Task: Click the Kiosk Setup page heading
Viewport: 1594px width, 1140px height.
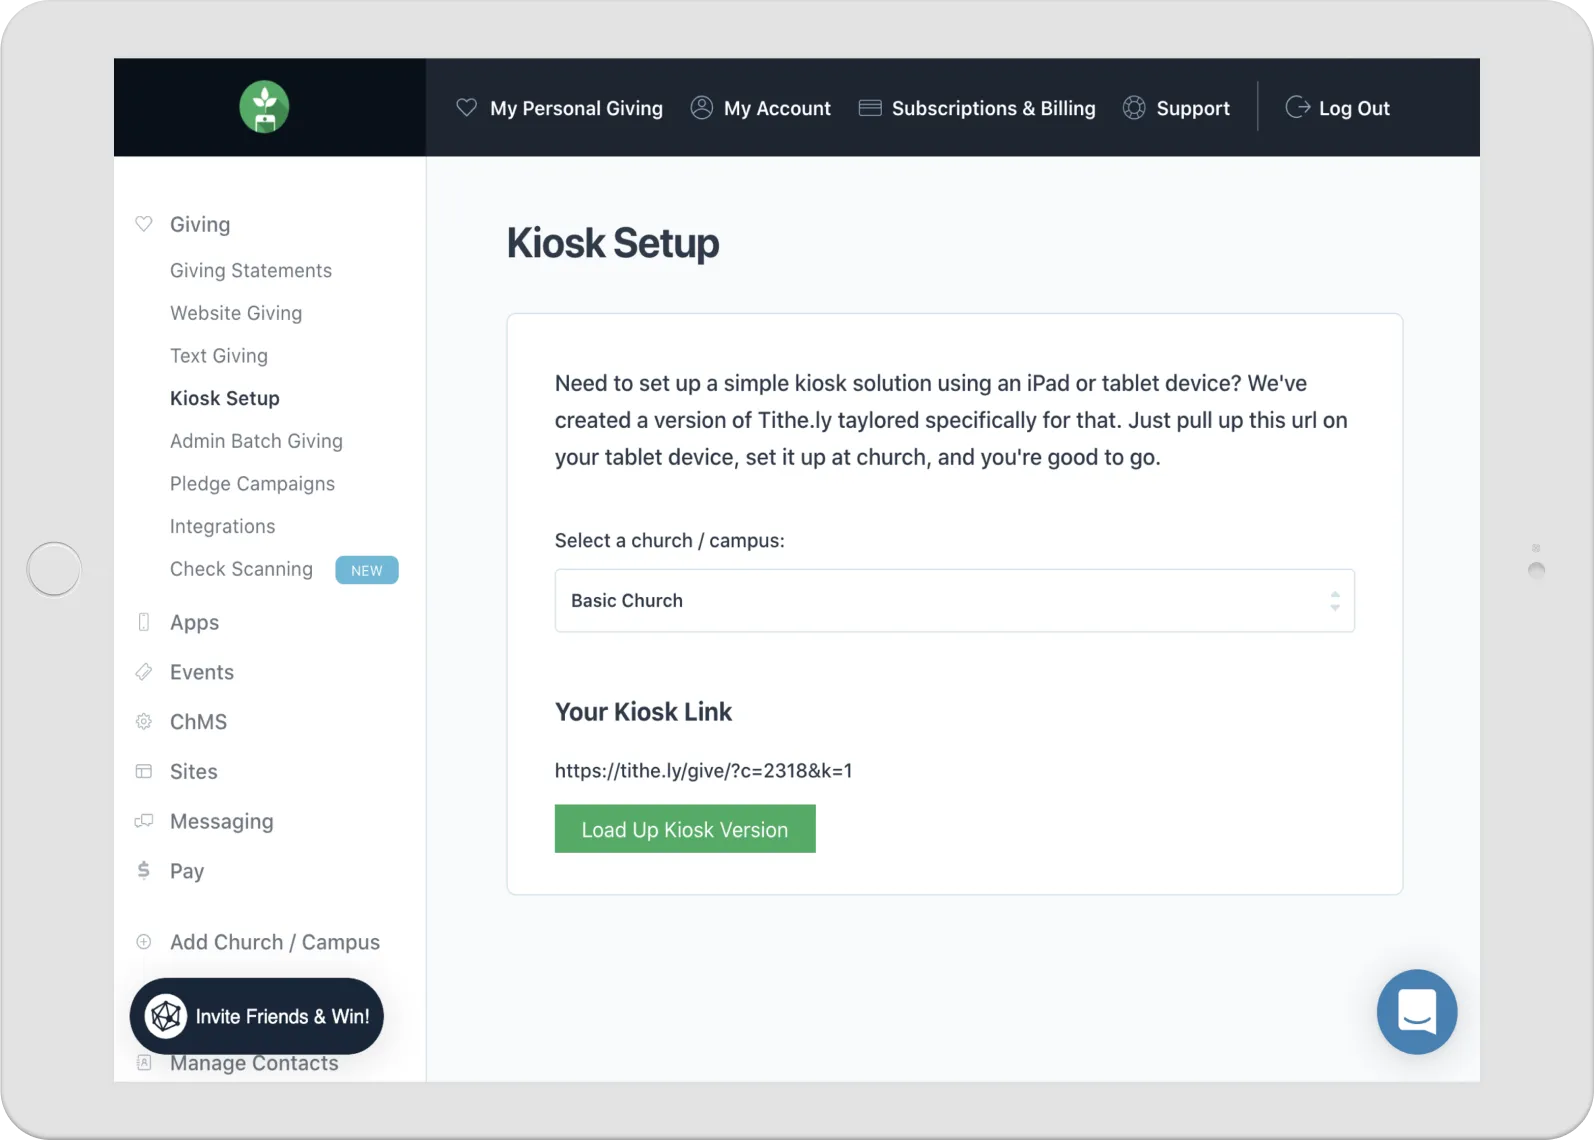Action: [x=613, y=243]
